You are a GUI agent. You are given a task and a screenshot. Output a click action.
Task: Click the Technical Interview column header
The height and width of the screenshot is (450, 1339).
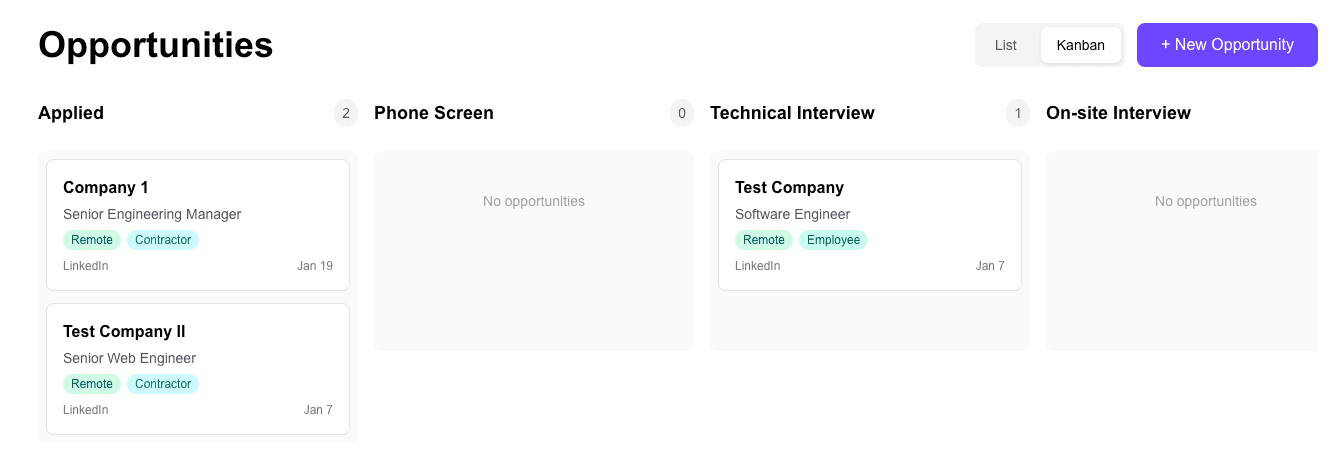792,113
